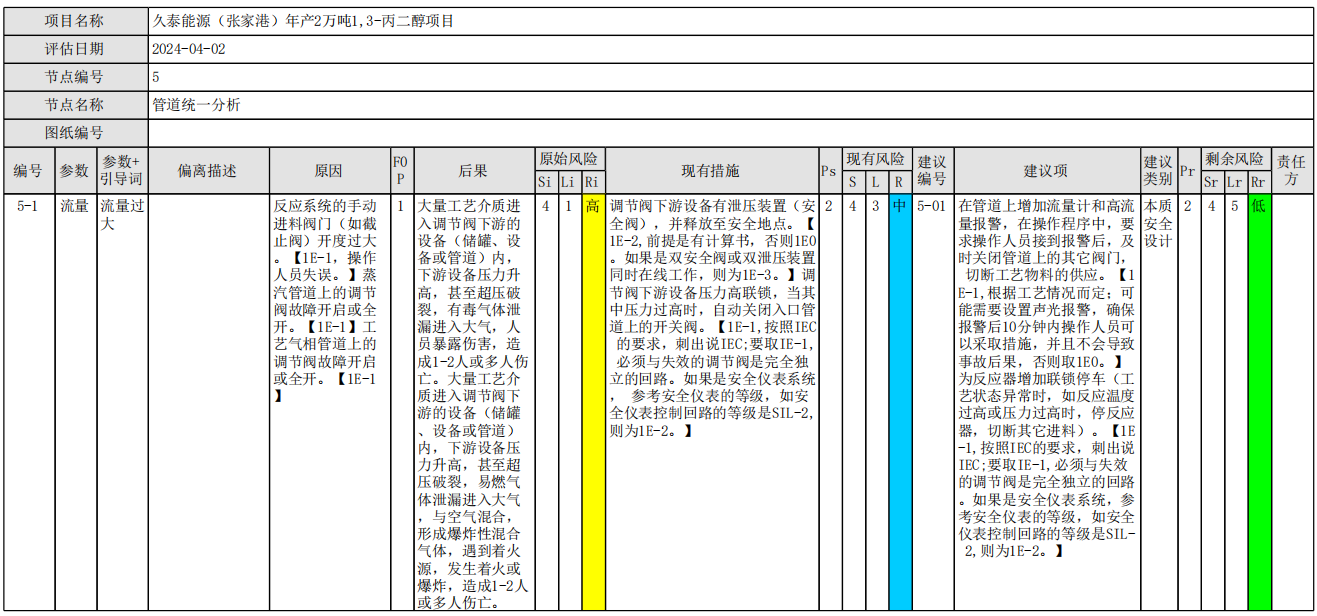Select the 图纸编号 label cell
The width and height of the screenshot is (1317, 616).
pyautogui.click(x=76, y=133)
